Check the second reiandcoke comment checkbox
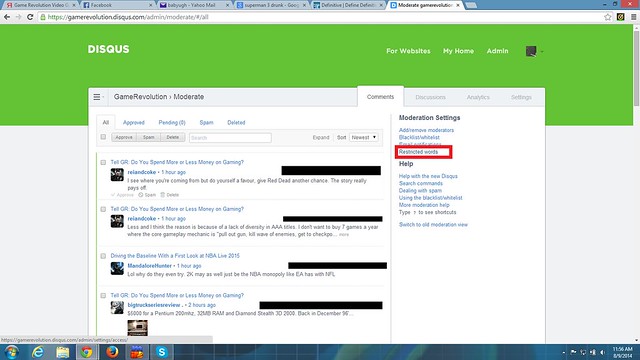Image resolution: width=640 pixels, height=360 pixels. 103,209
